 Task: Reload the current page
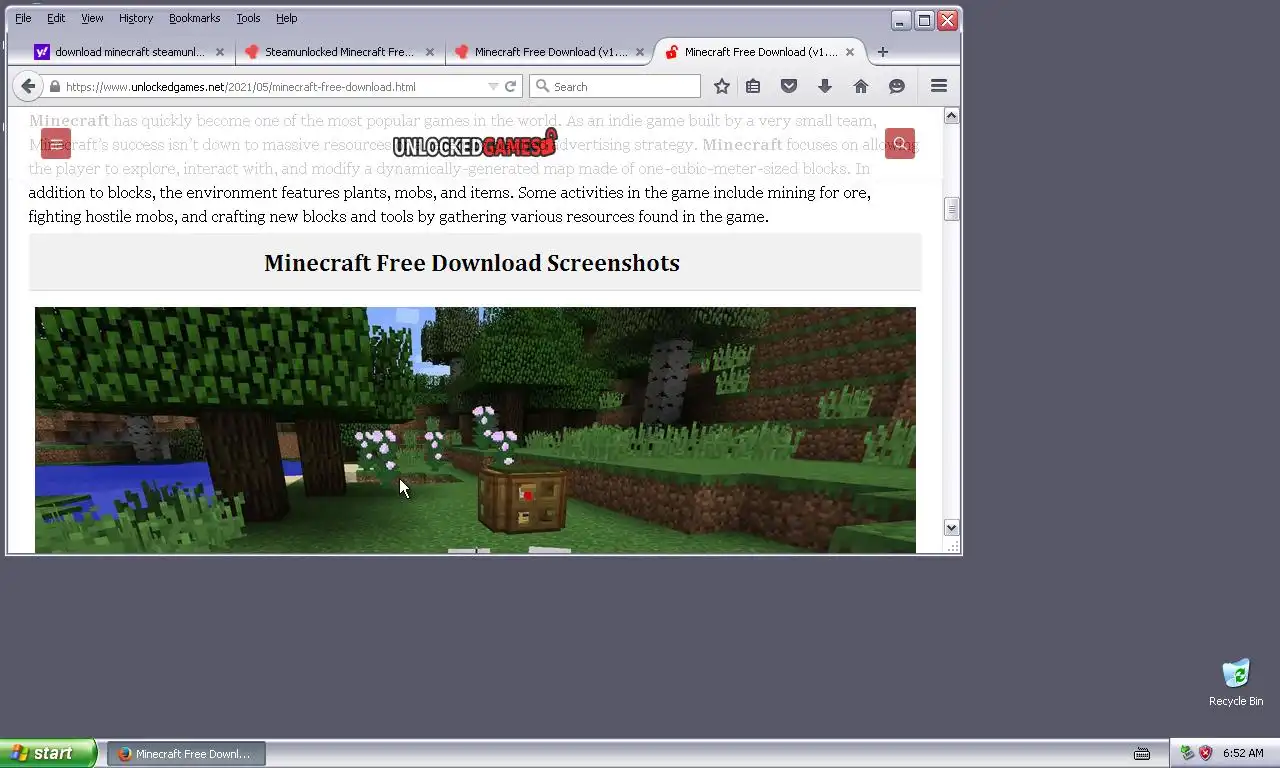[510, 87]
